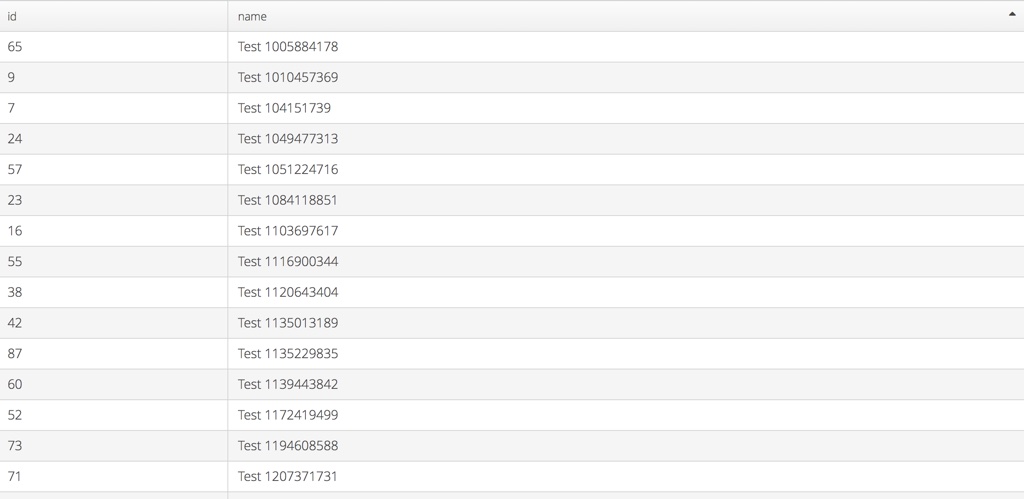Click the name column header label
This screenshot has width=1024, height=499.
click(252, 16)
